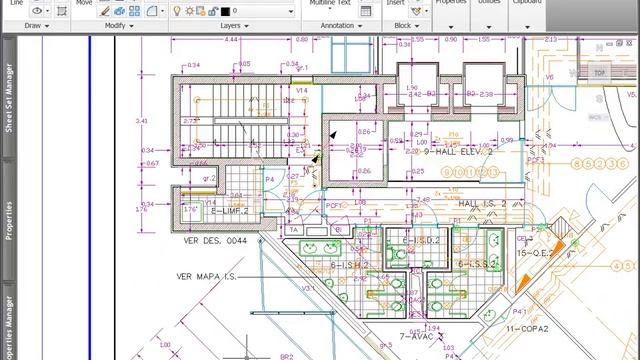Open the Fillet tool dropdown arrow
640x360 pixels.
(162, 11)
